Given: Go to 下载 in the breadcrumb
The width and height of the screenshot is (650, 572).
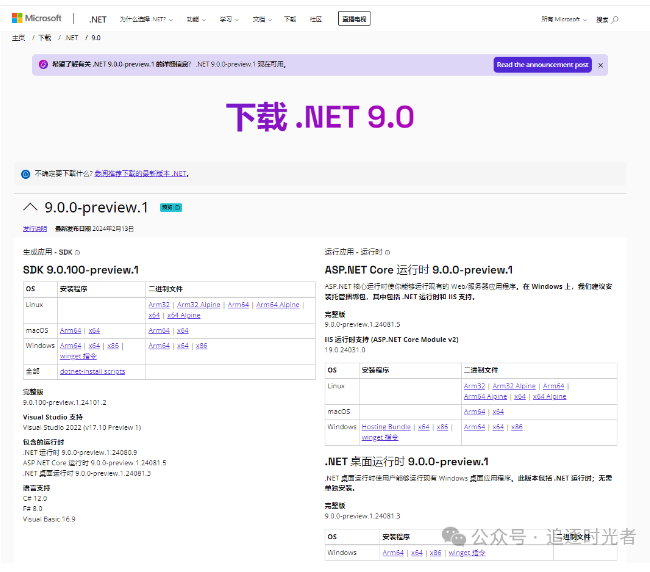Looking at the screenshot, I should 45,38.
